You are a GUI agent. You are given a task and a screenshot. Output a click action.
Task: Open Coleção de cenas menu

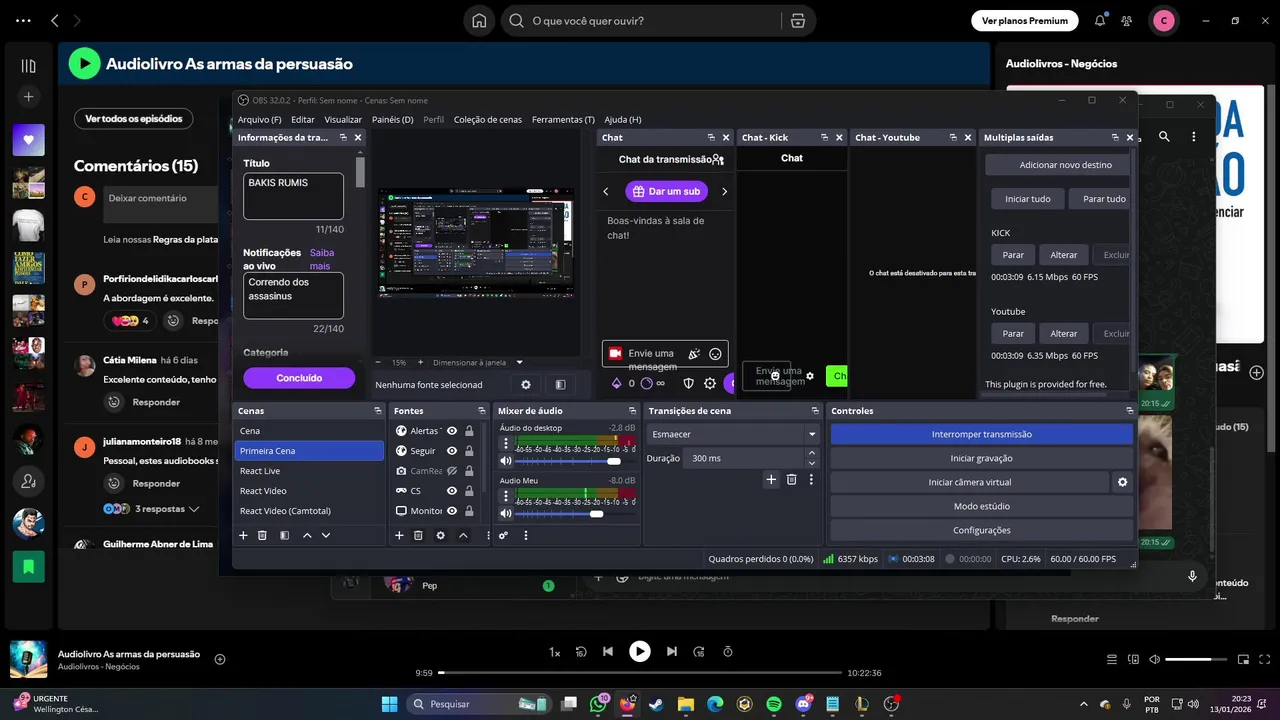488,119
